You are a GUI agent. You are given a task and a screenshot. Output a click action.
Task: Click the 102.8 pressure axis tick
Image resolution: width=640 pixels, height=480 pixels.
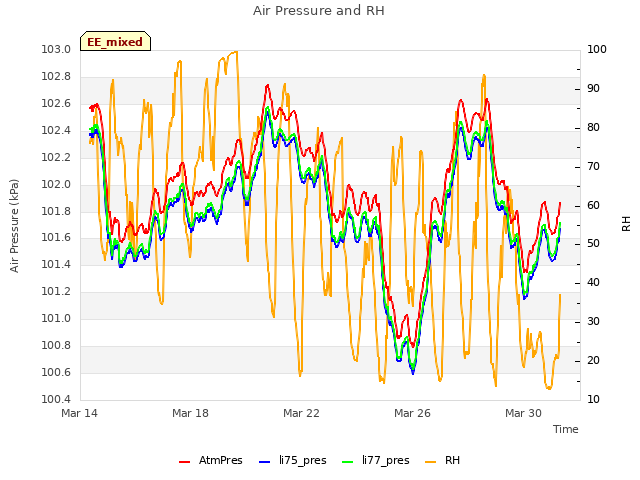point(56,76)
